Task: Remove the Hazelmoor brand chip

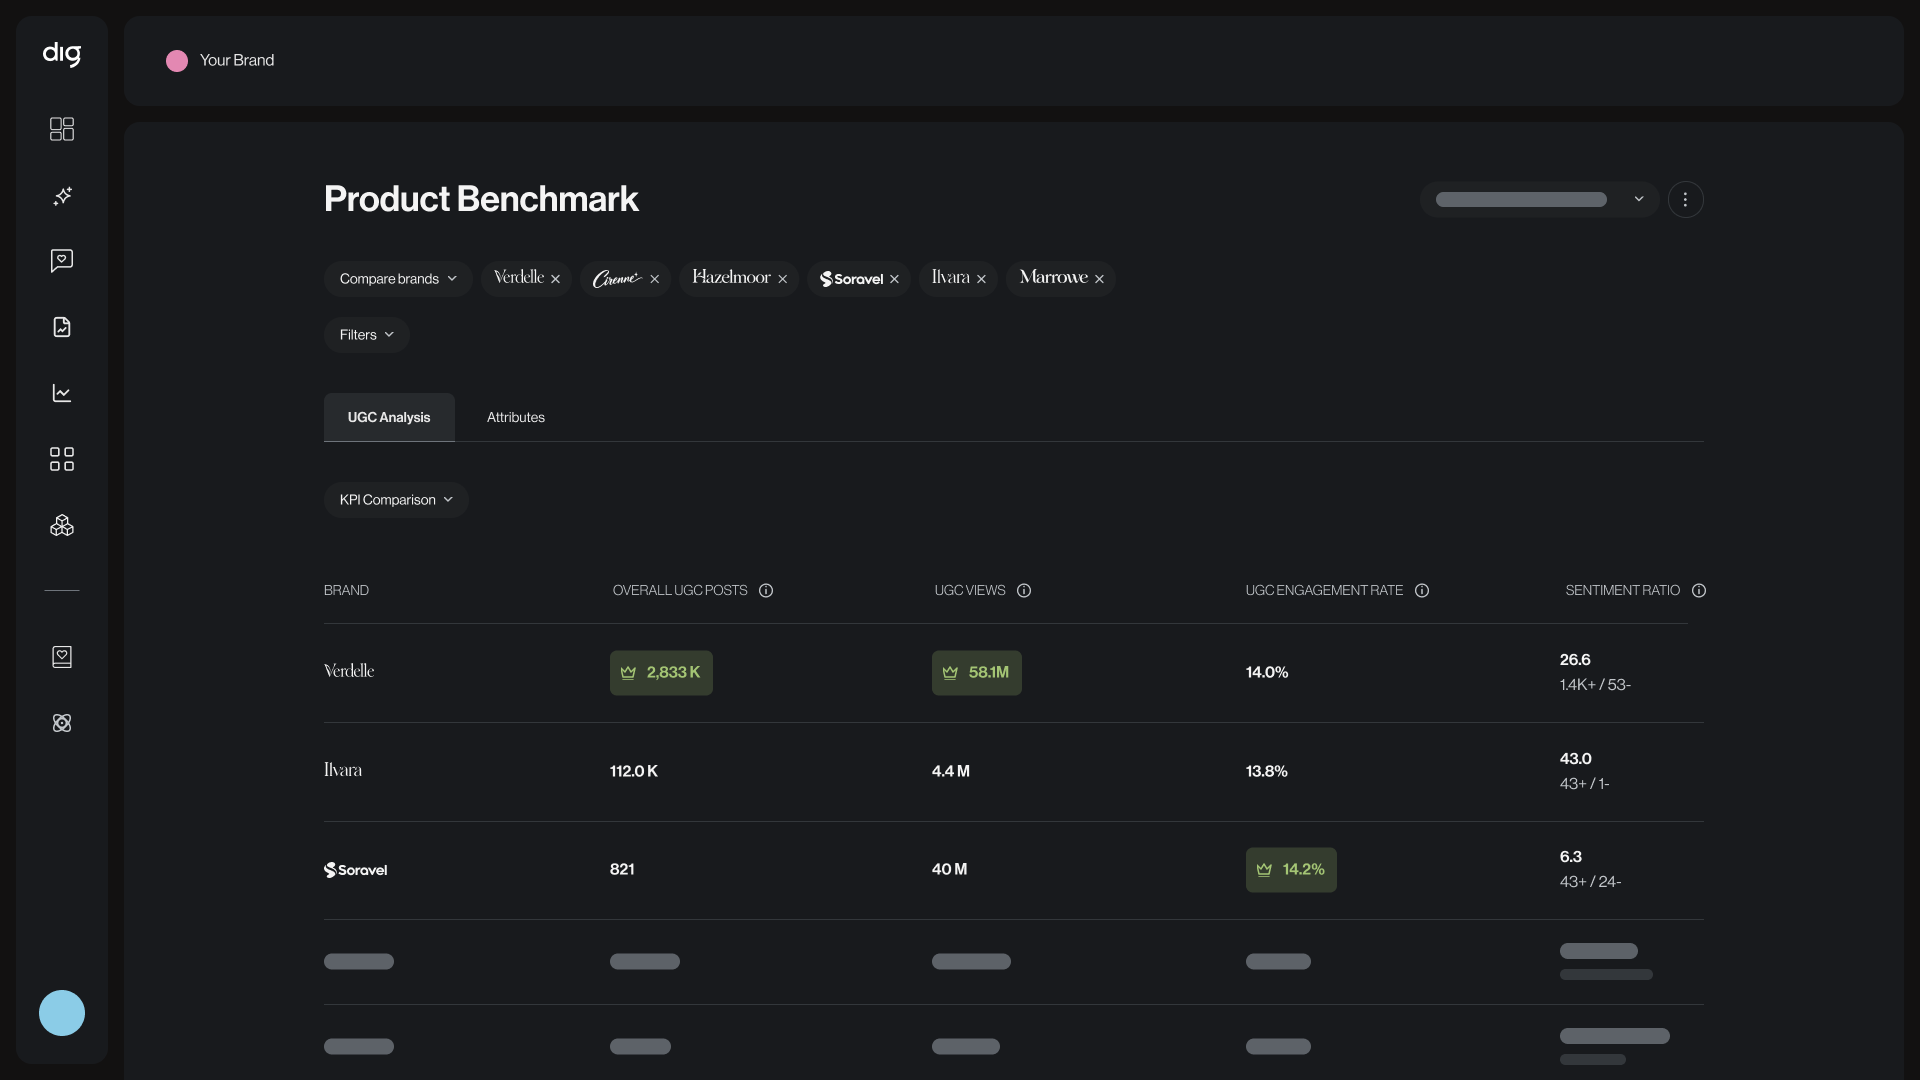Action: [x=782, y=279]
